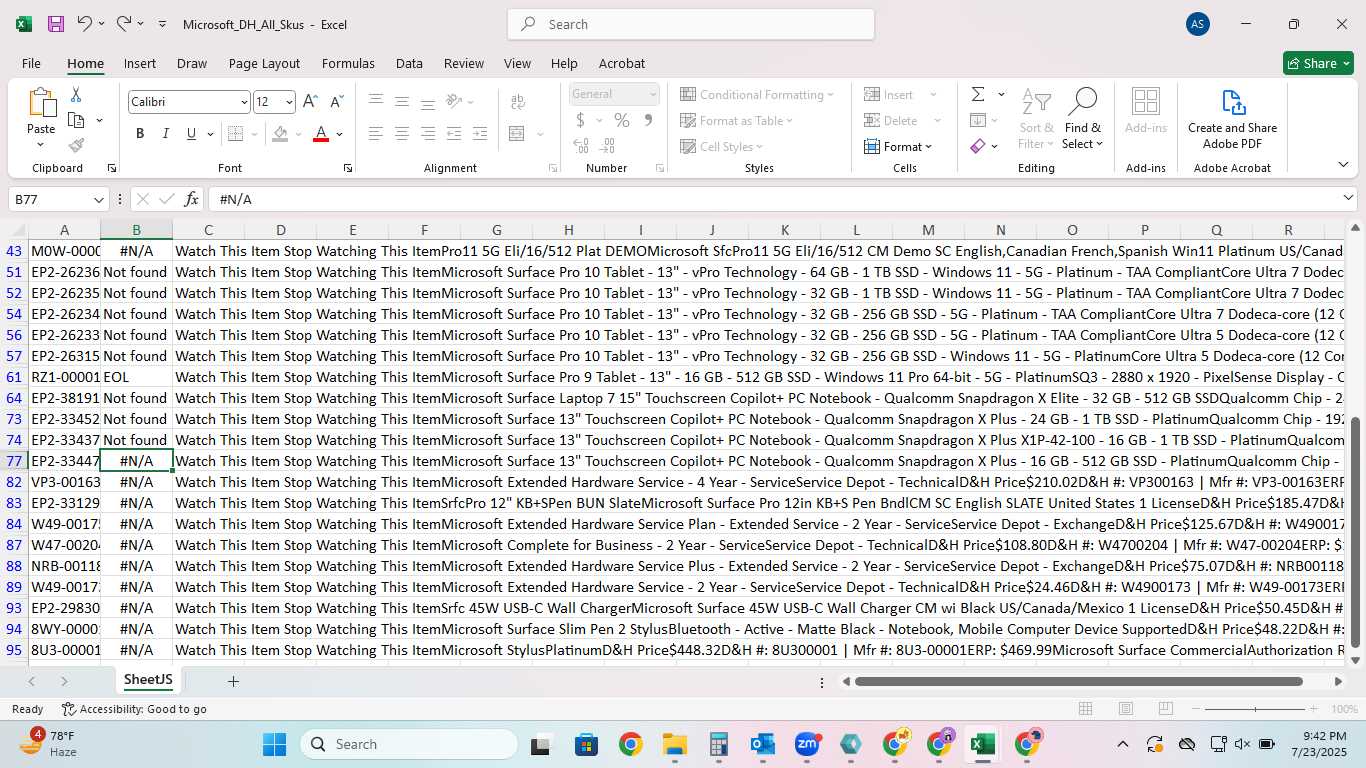
Task: Click the percent style icon
Action: (622, 121)
